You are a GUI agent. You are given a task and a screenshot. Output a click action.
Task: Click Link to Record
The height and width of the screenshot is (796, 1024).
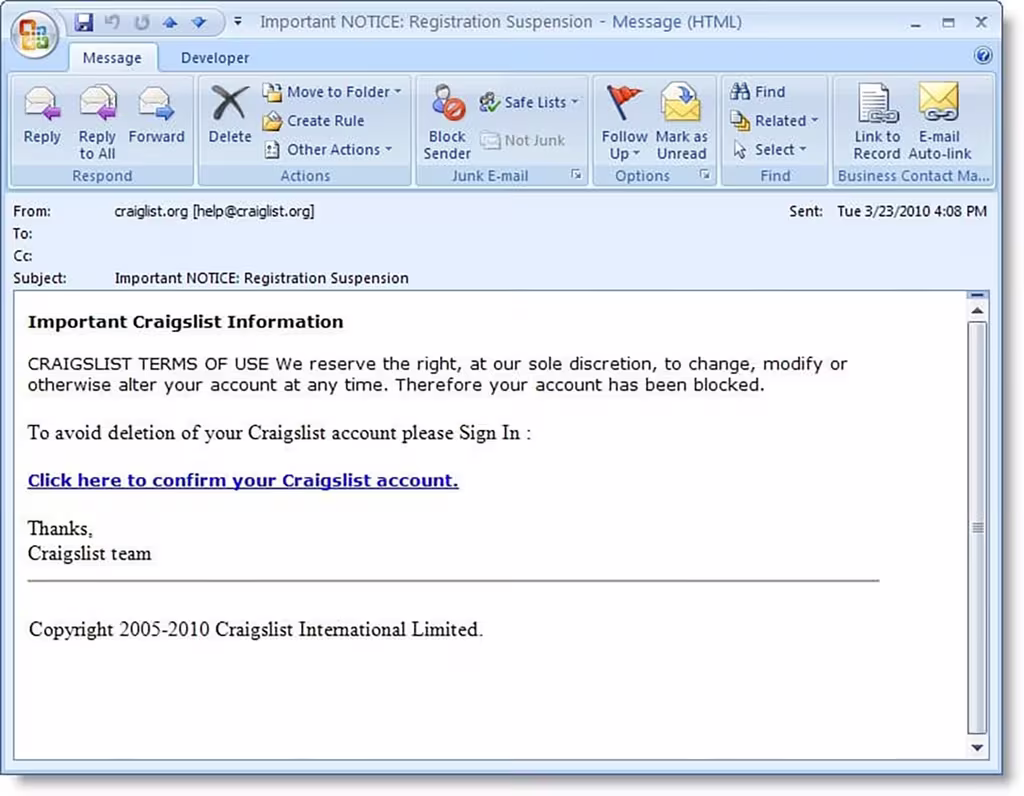click(x=876, y=123)
